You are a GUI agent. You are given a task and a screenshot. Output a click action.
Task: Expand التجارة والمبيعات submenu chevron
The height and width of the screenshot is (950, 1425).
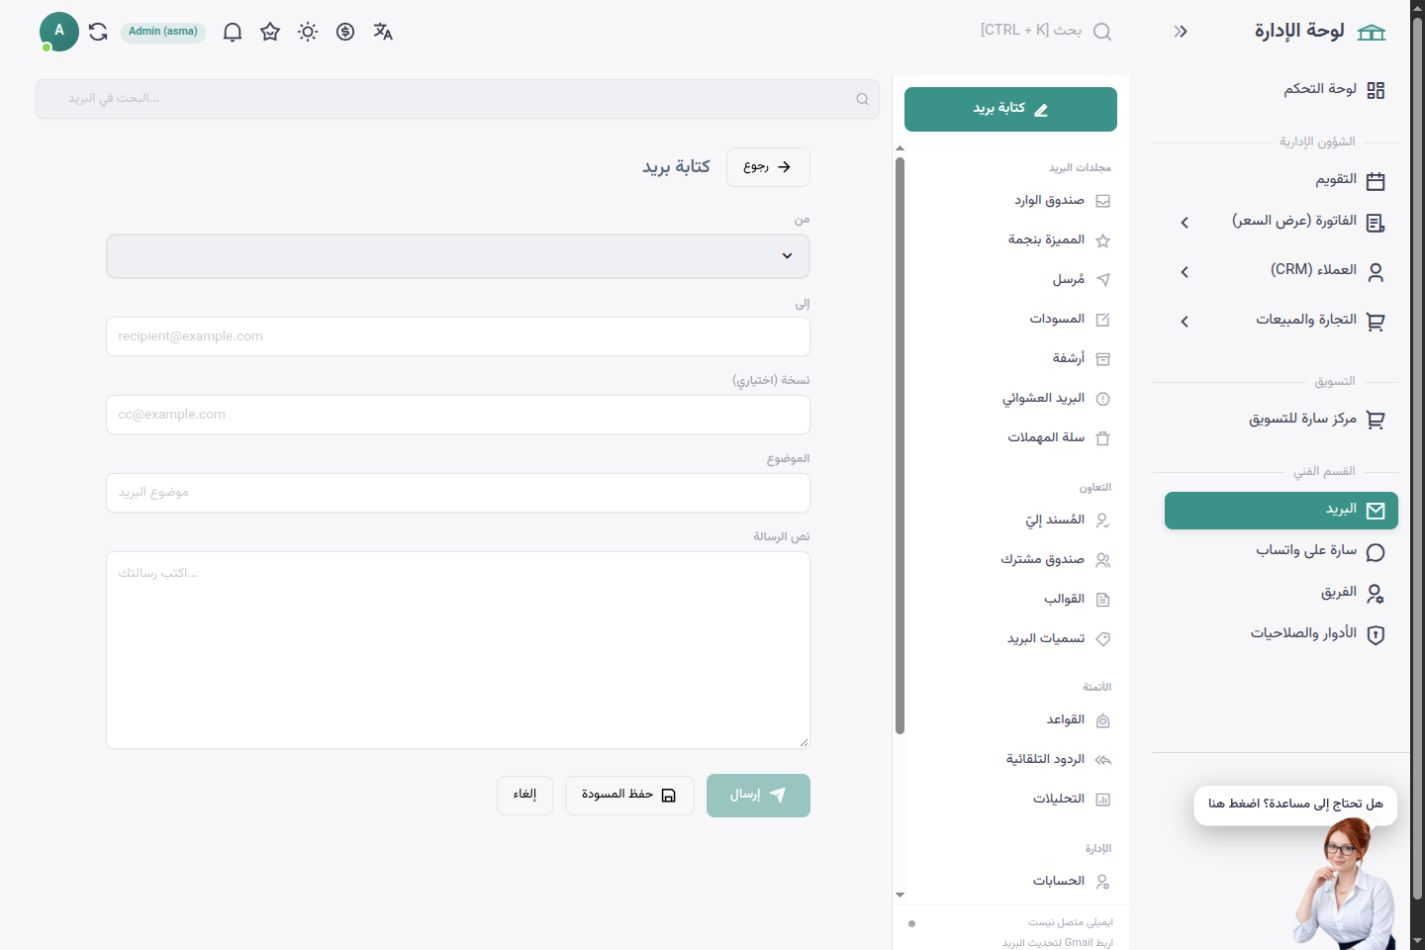[1184, 321]
